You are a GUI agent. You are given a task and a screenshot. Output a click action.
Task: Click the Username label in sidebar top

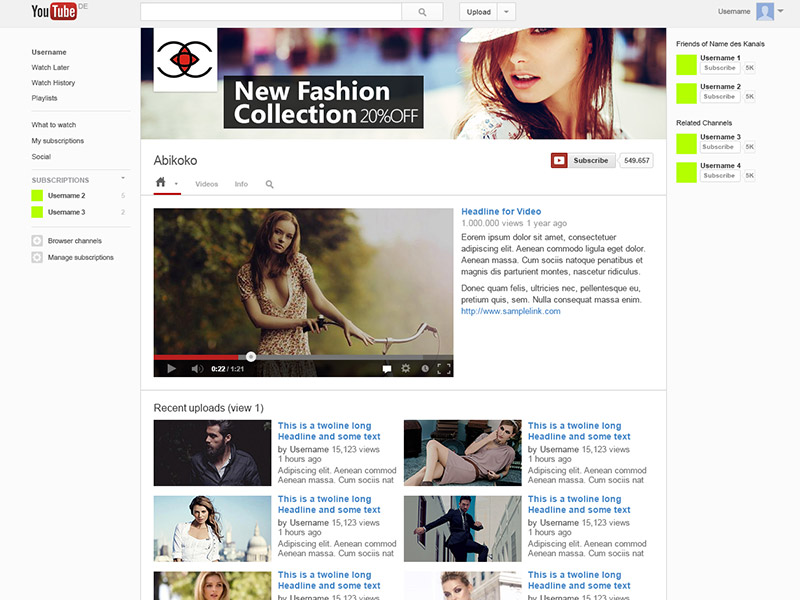pyautogui.click(x=49, y=52)
